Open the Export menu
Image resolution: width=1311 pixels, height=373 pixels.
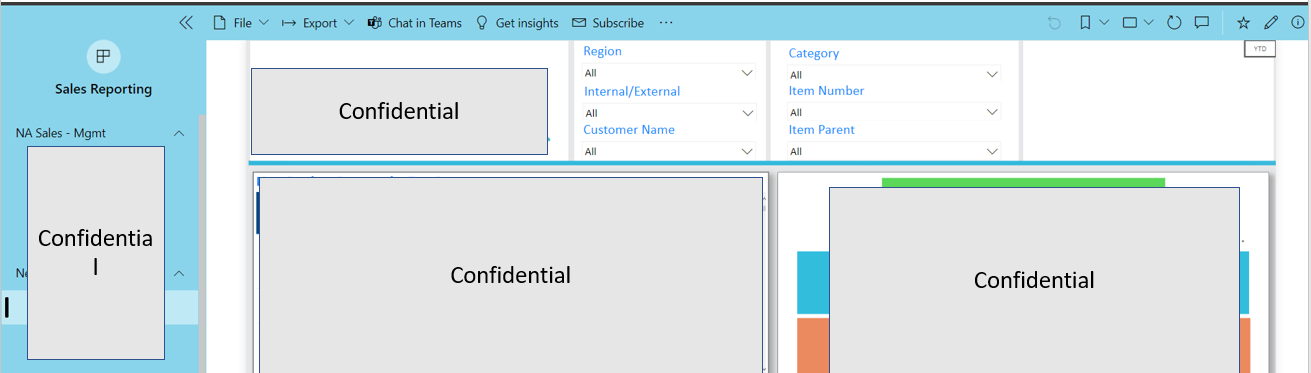(x=318, y=22)
